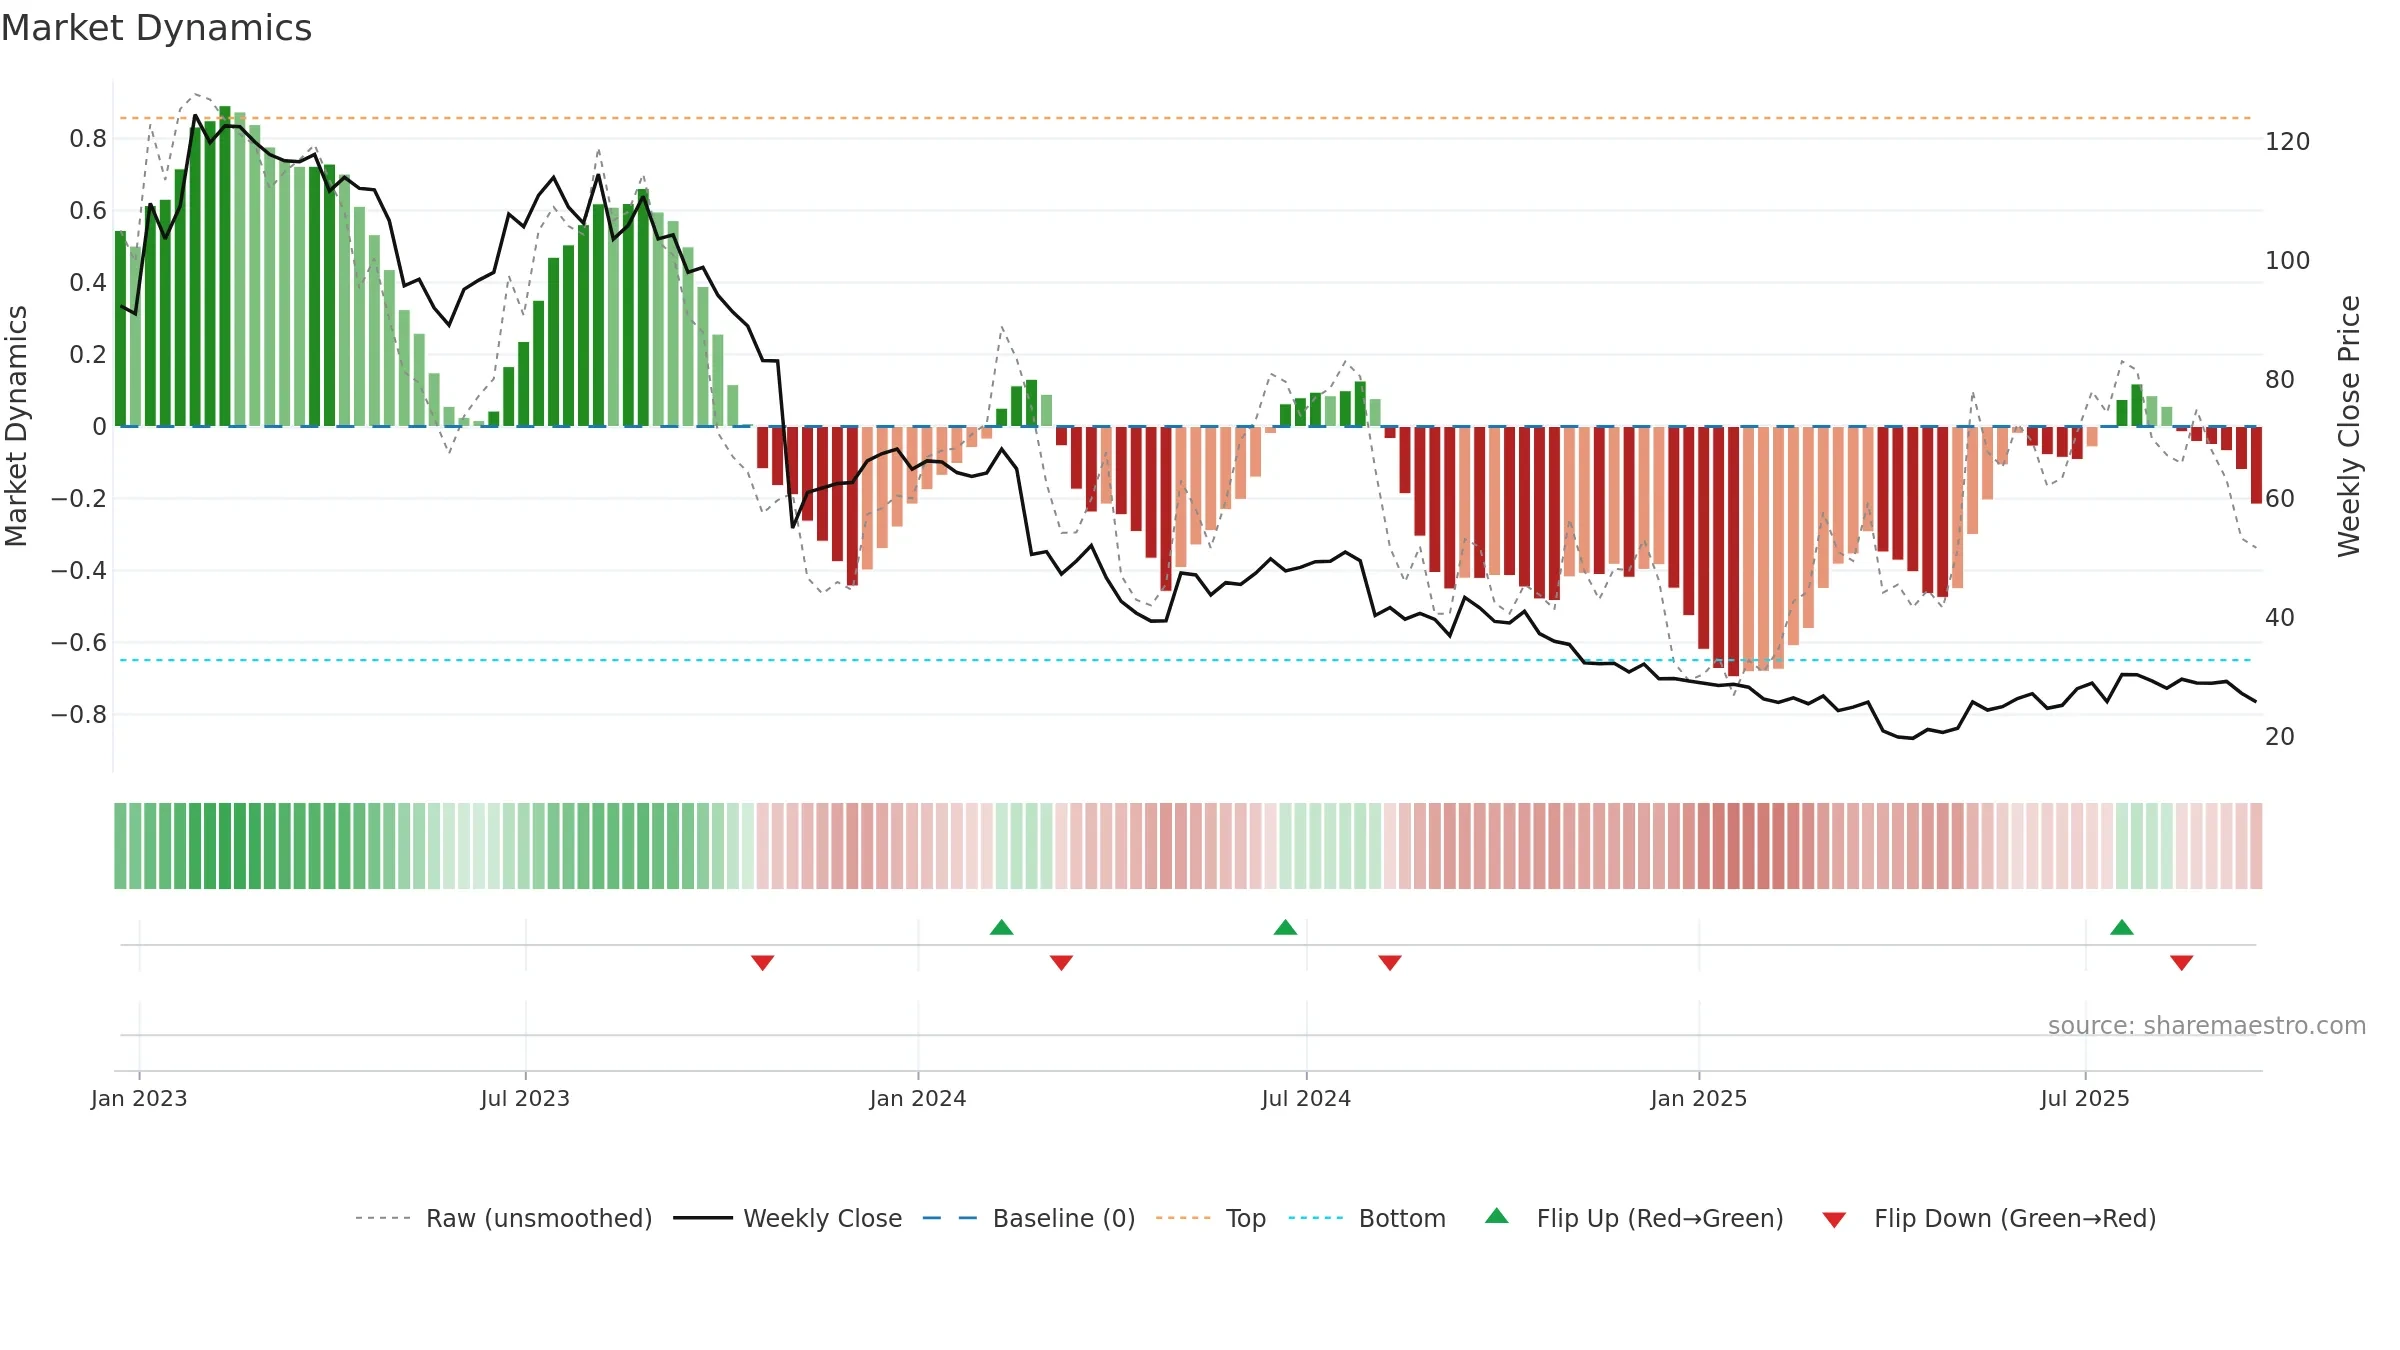Click the −0.8 left axis tick label

(x=79, y=715)
